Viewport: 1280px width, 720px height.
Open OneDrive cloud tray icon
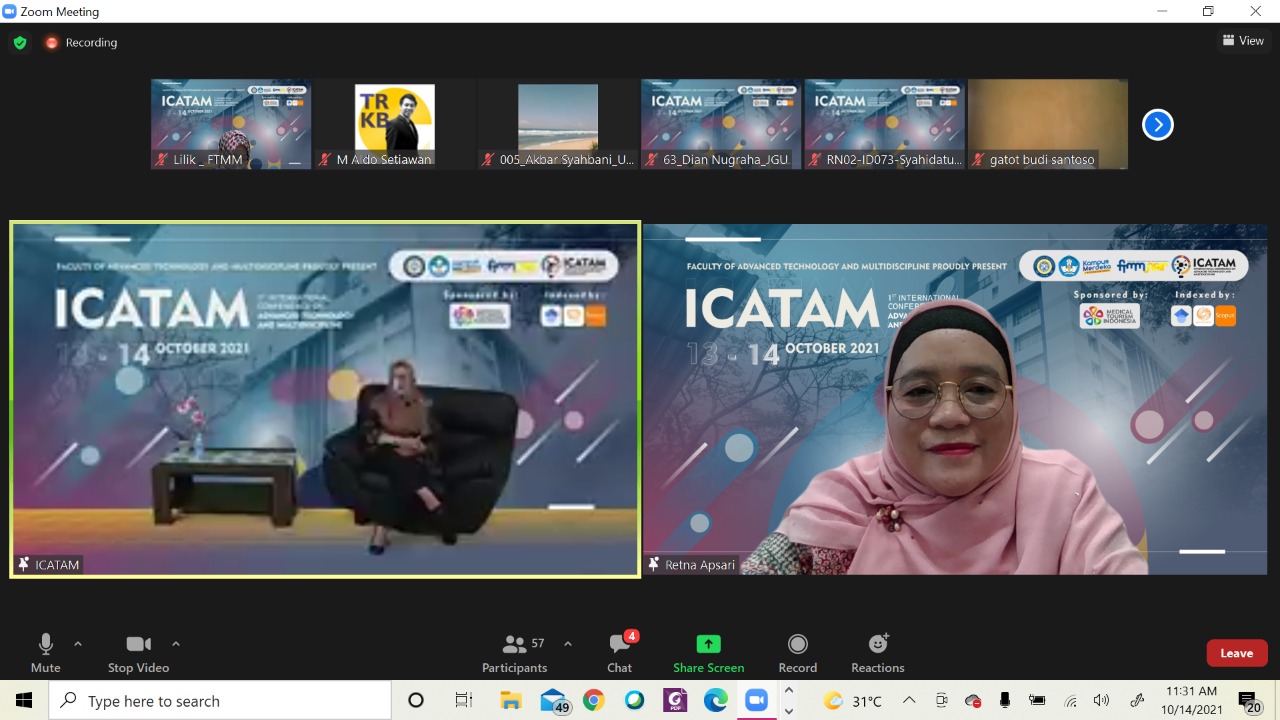pos(973,701)
